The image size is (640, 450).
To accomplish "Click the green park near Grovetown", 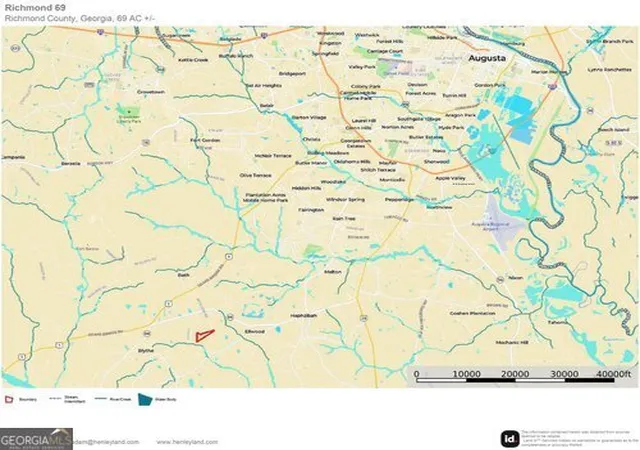I will pos(129,111).
